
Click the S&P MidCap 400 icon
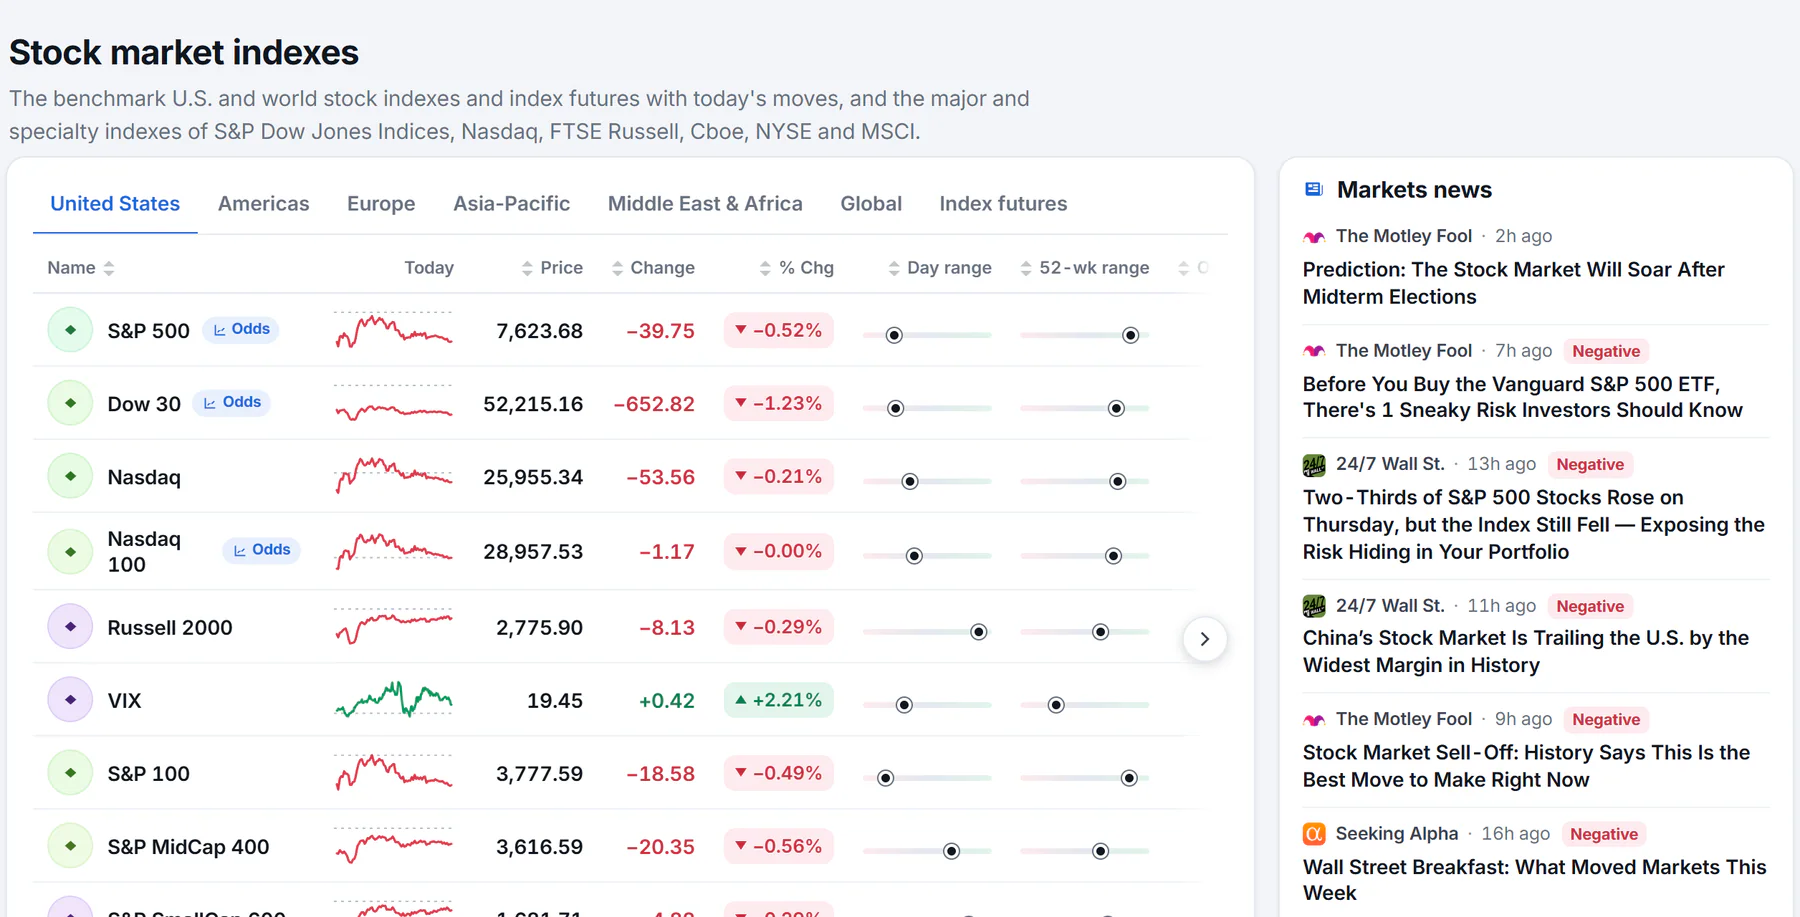coord(70,846)
